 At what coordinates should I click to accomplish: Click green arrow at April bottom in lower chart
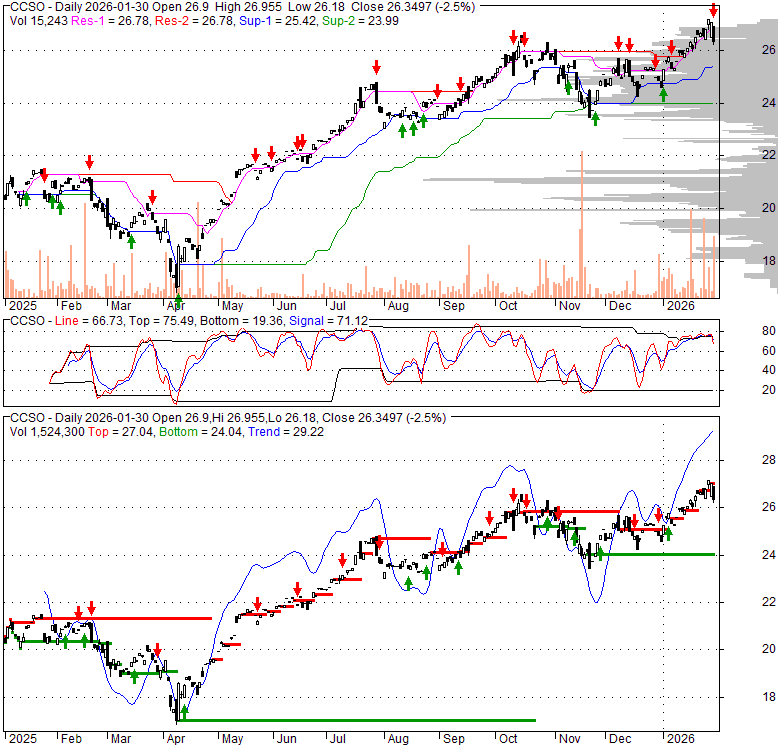(x=184, y=711)
